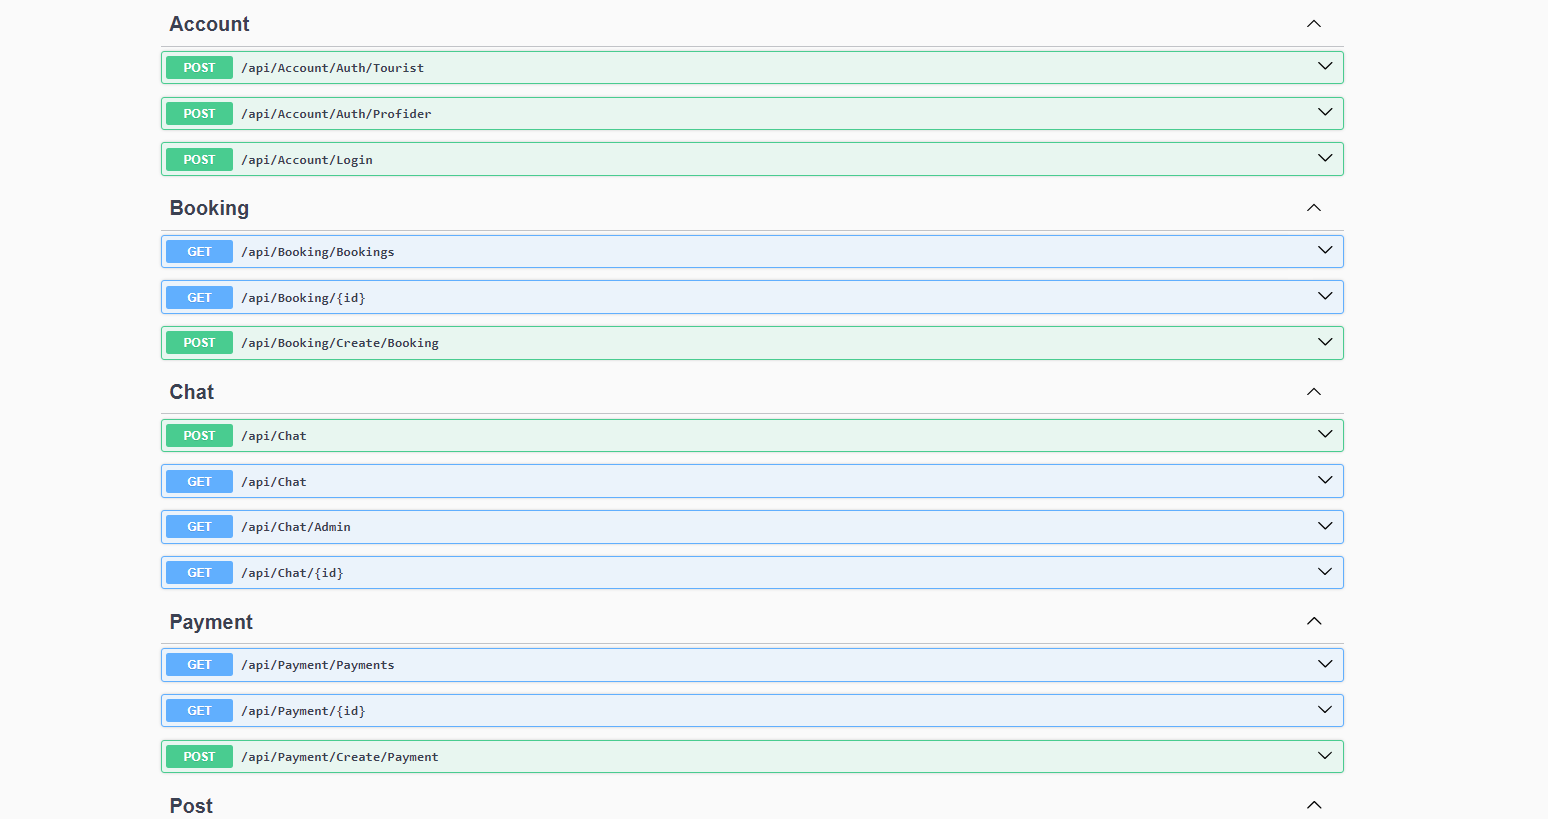The height and width of the screenshot is (819, 1548).
Task: Expand chevron for /api/Account/Auth/Tourist
Action: (1325, 67)
